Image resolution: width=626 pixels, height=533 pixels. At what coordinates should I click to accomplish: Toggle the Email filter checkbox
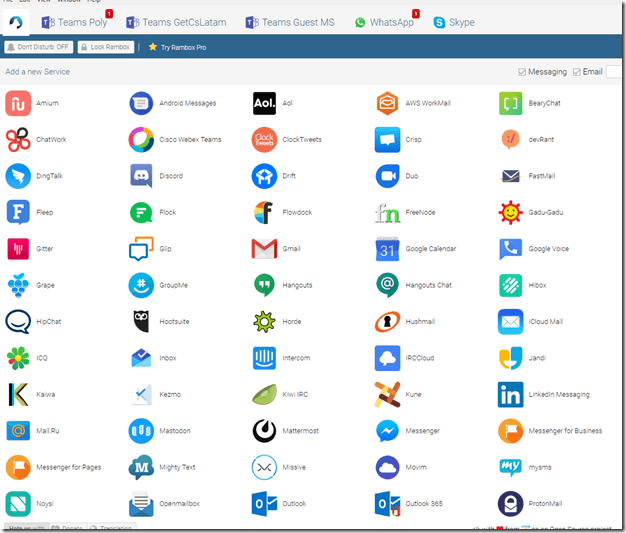[x=576, y=72]
